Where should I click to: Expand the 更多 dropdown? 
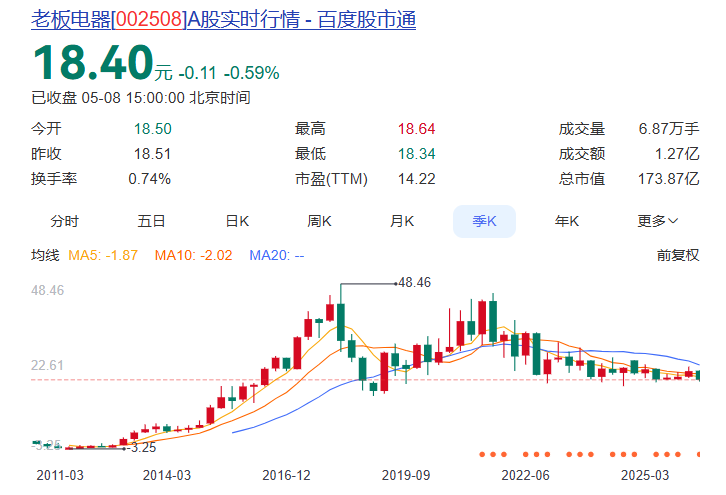click(657, 221)
